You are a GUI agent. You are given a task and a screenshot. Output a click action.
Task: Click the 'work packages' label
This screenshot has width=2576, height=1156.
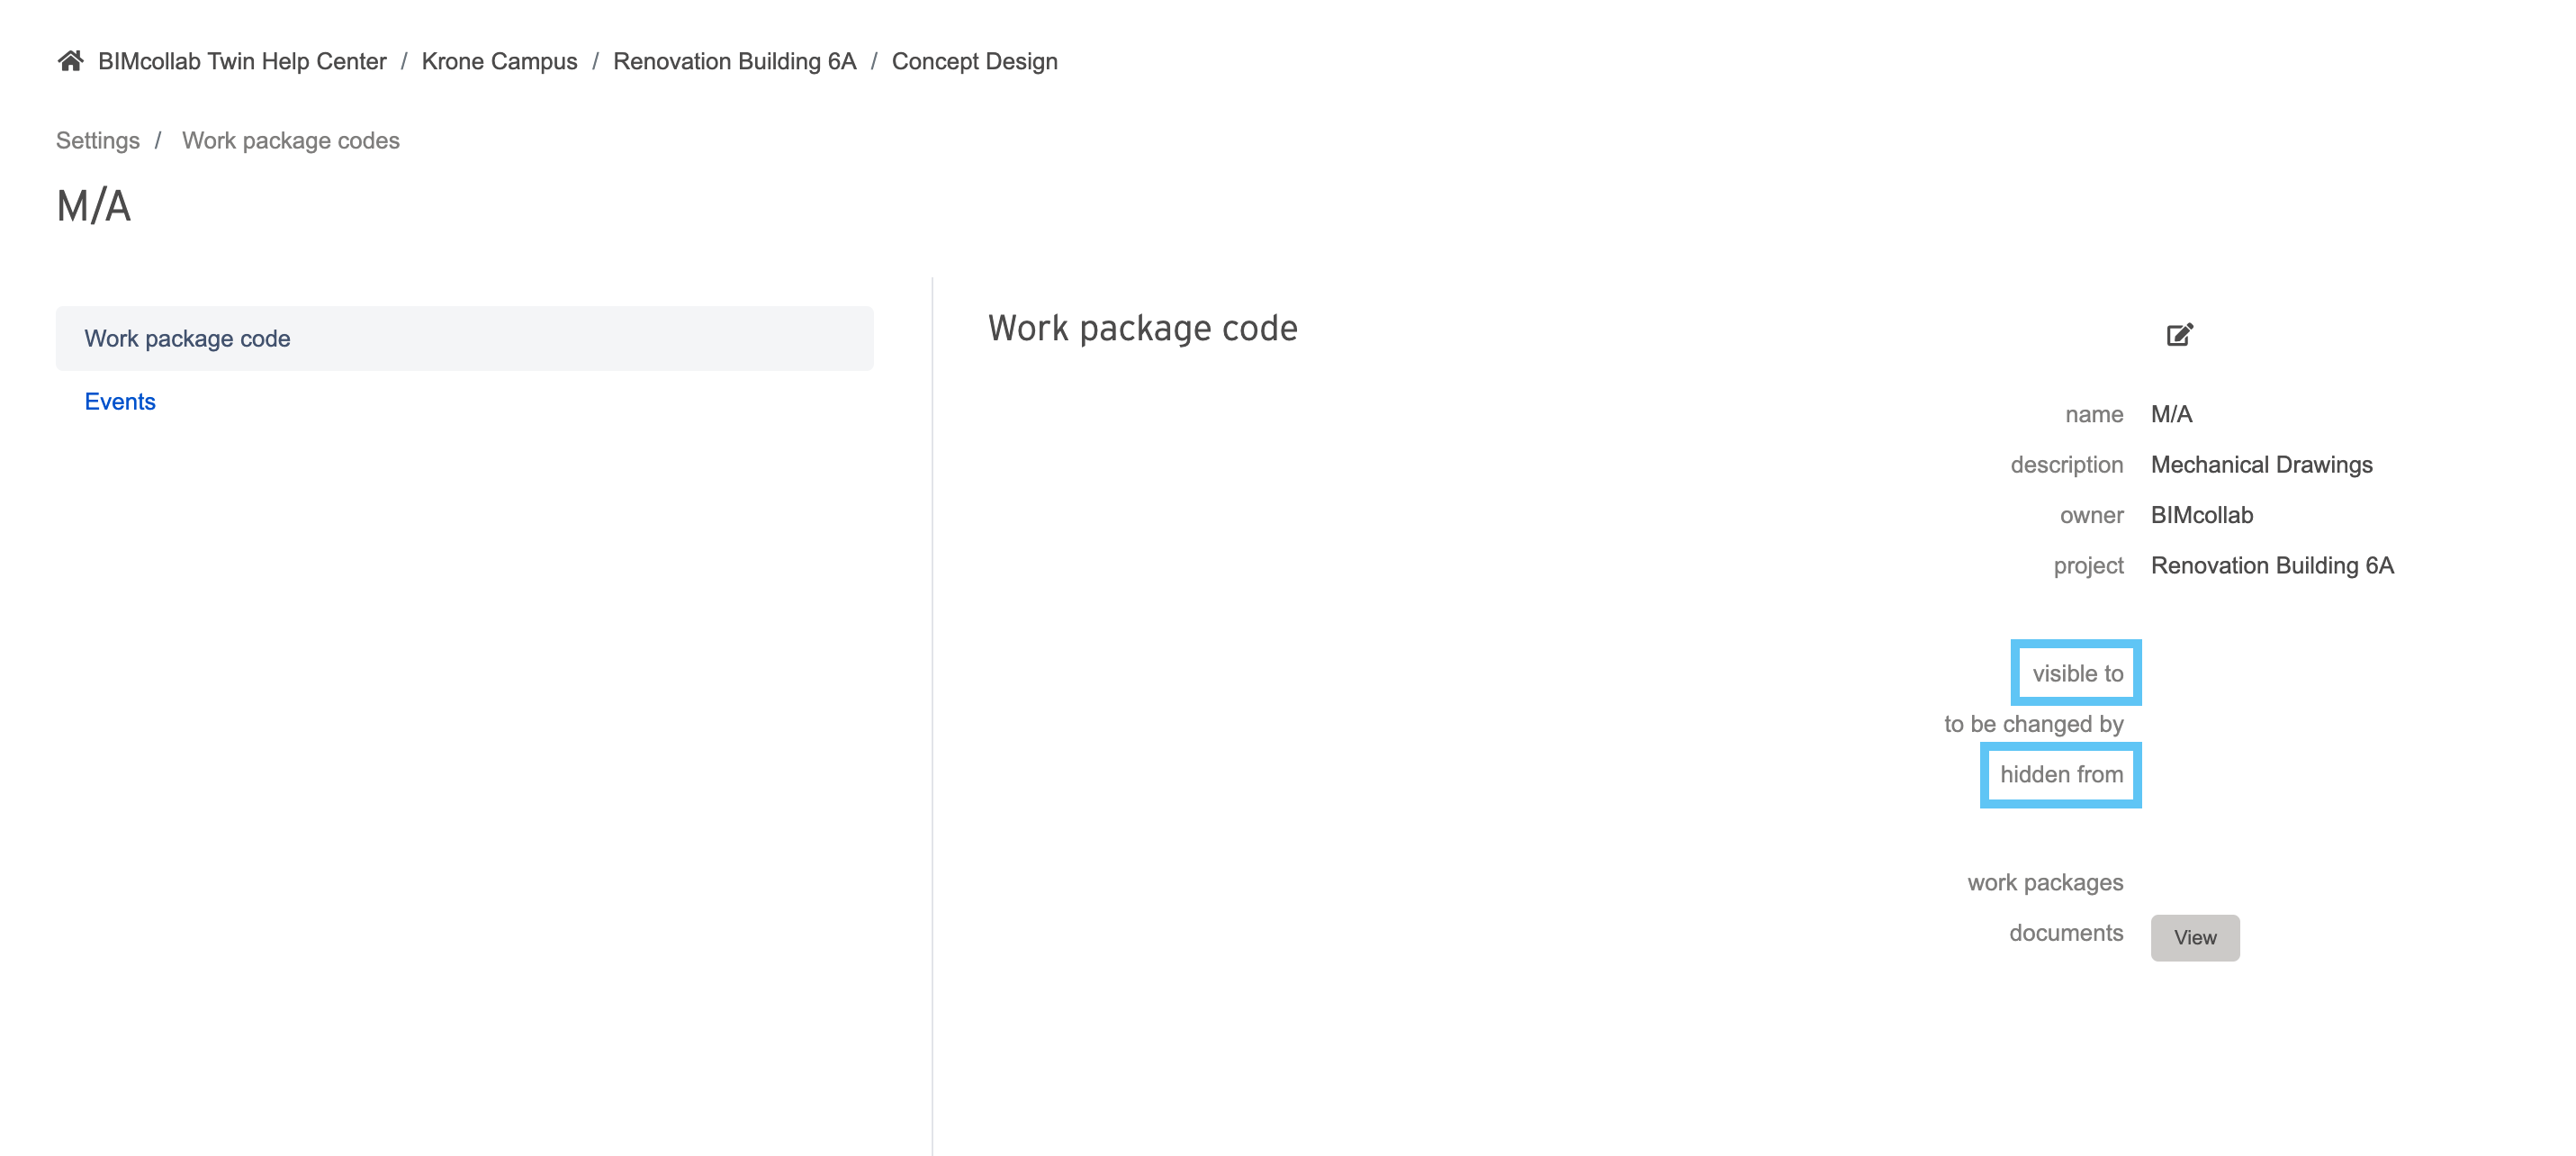click(2046, 883)
